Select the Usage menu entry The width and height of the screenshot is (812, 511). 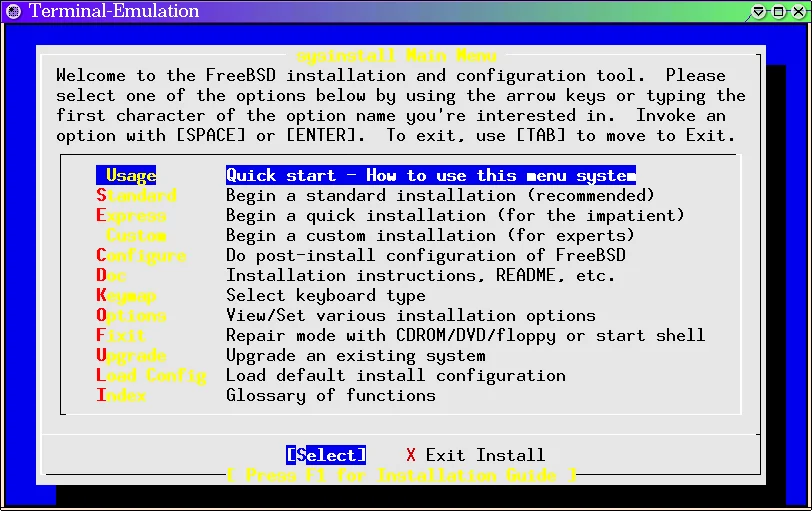click(130, 176)
